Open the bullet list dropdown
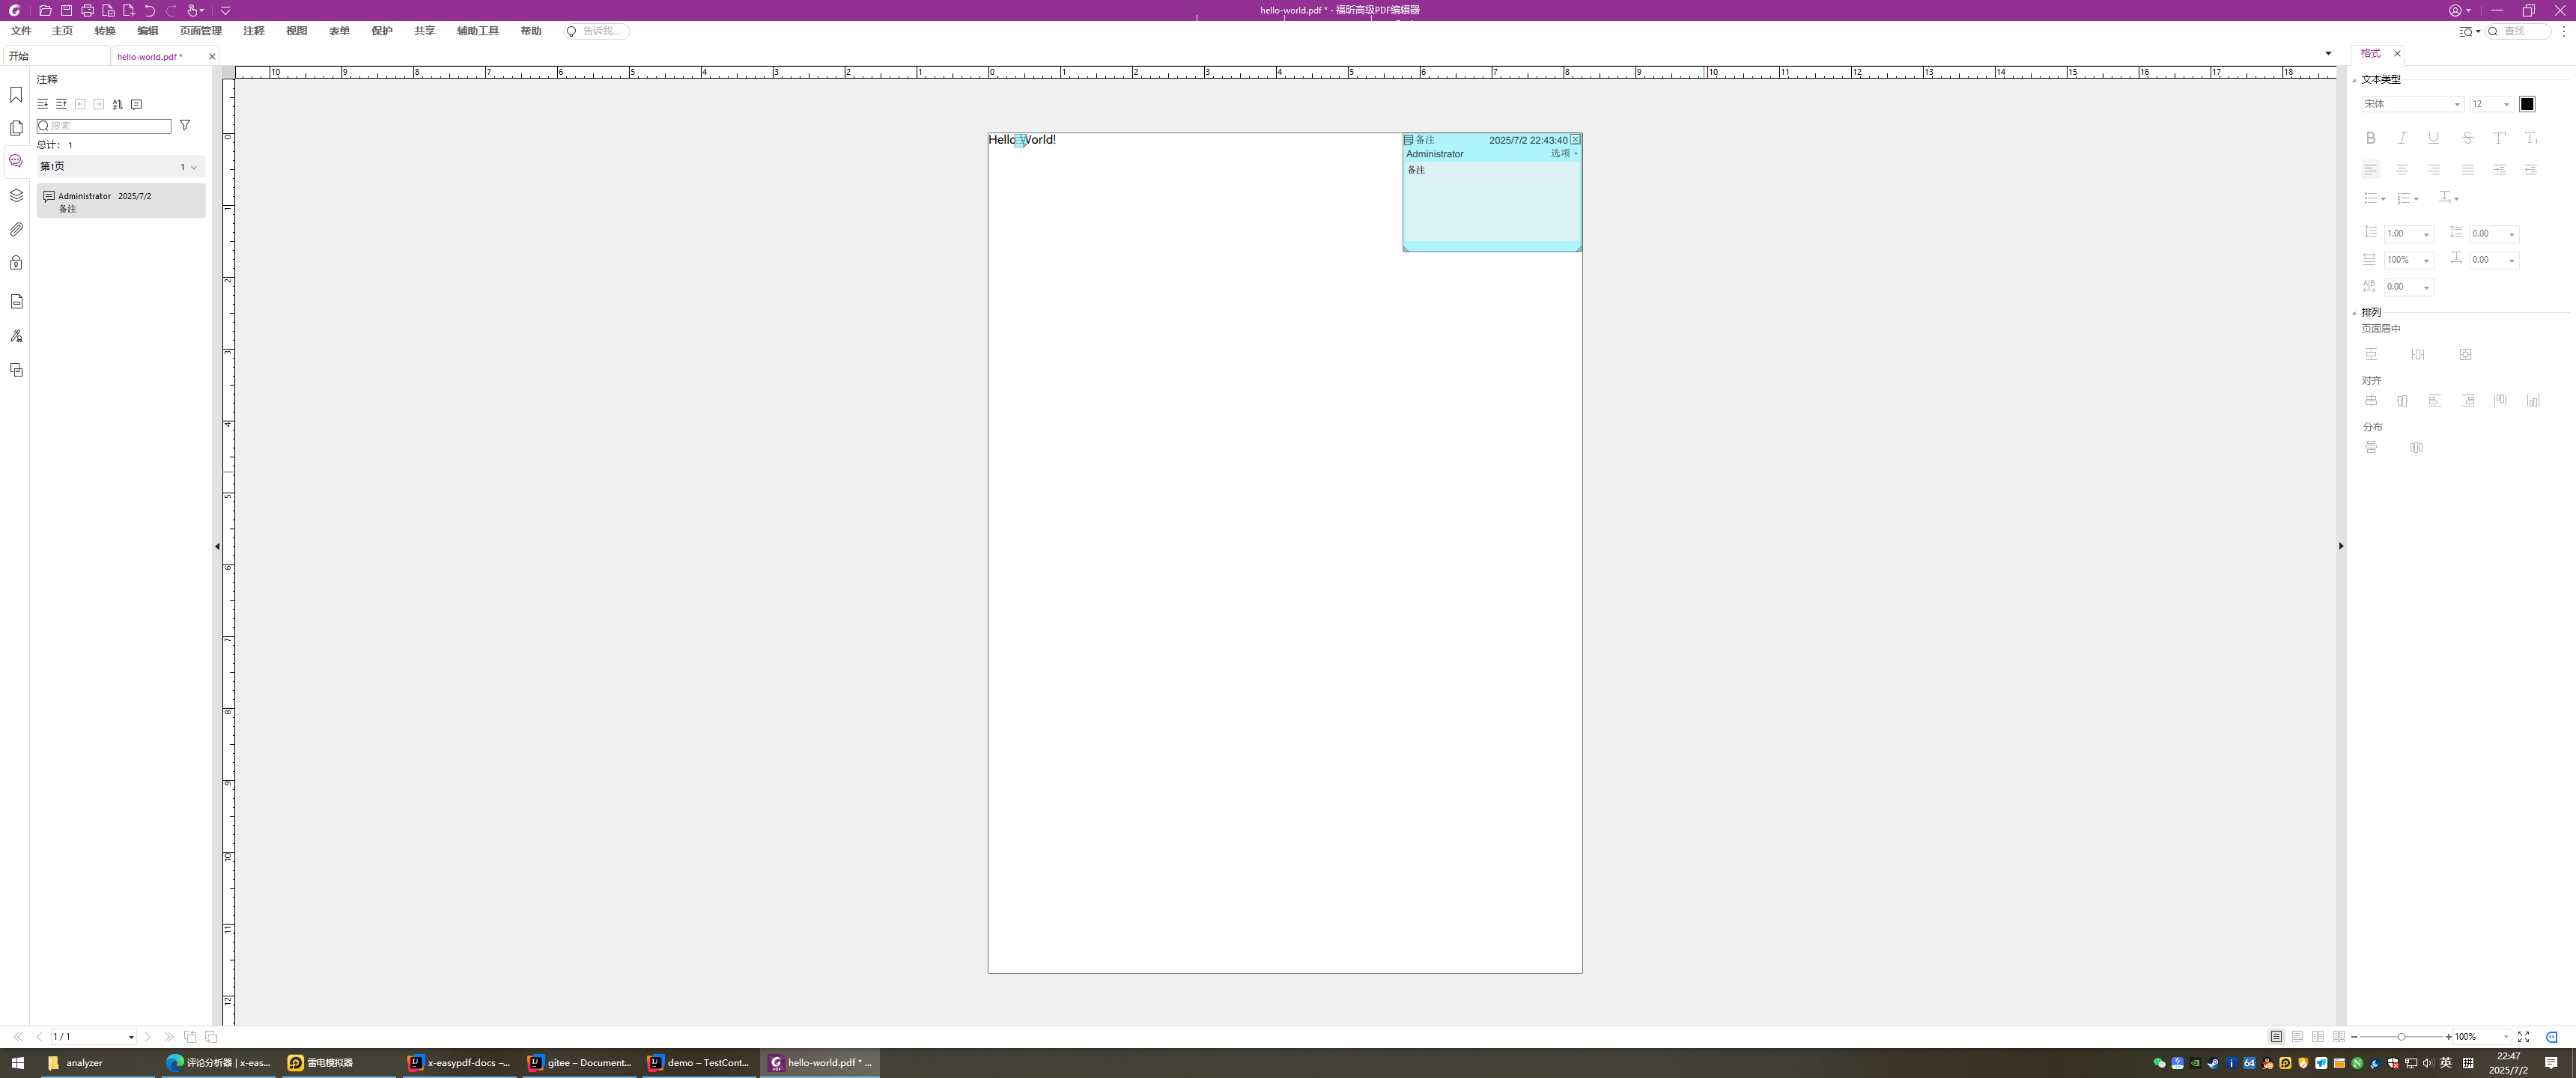Screen dimensions: 2576x1078 click(2374, 198)
